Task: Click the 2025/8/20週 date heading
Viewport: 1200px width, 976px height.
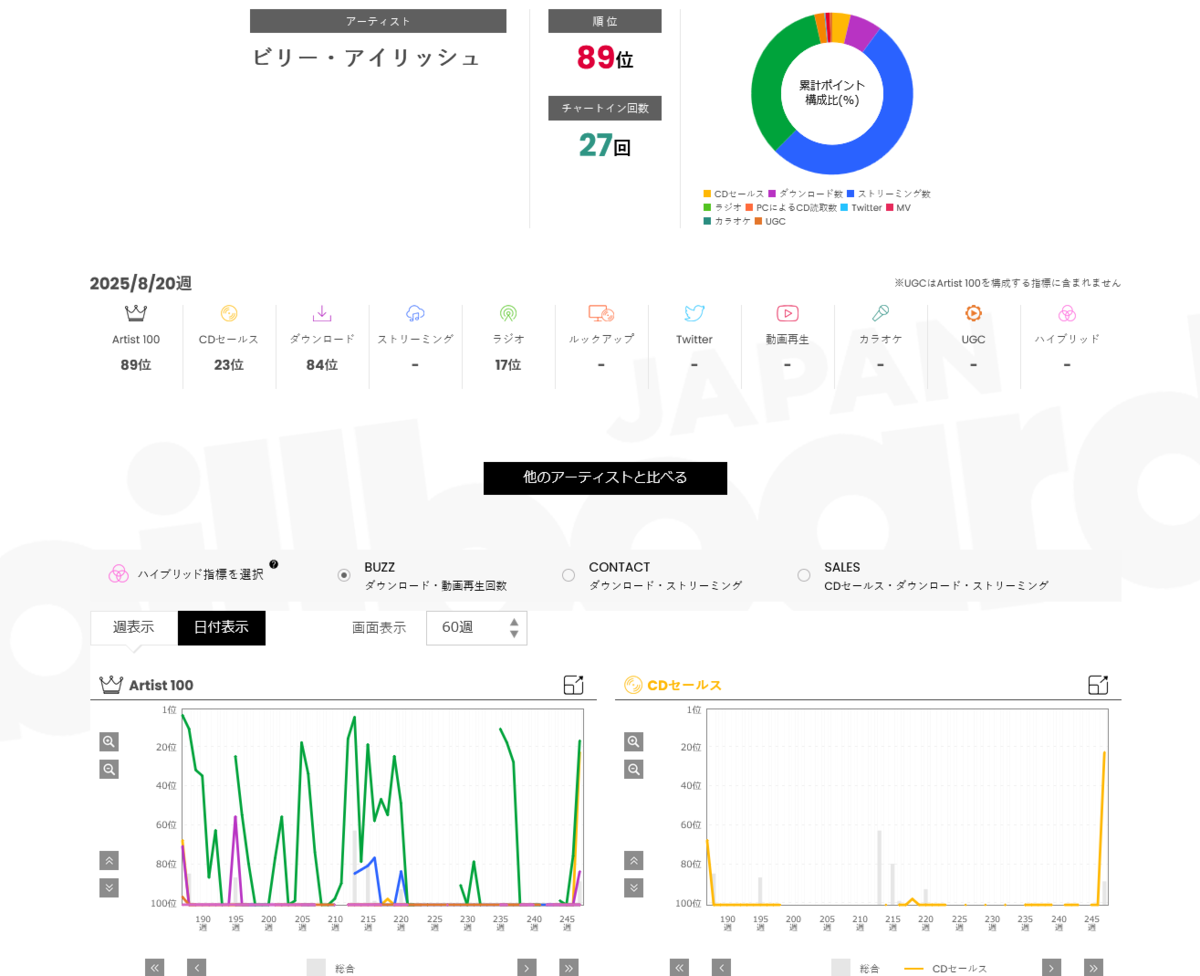Action: [x=141, y=283]
